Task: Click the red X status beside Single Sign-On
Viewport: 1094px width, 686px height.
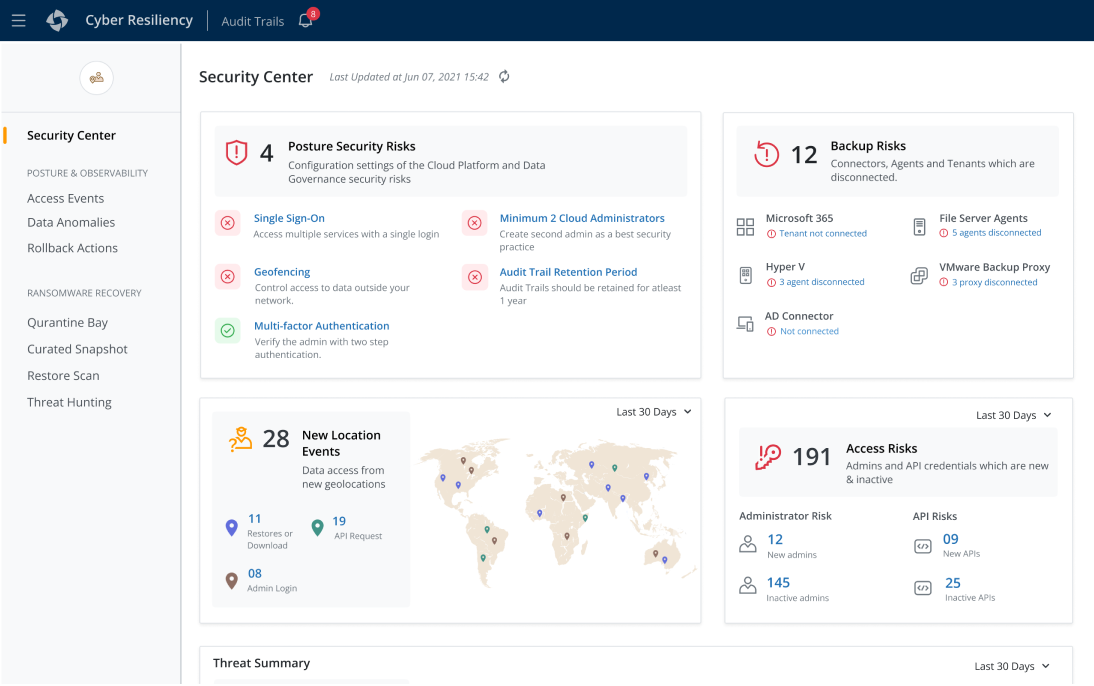Action: [228, 223]
